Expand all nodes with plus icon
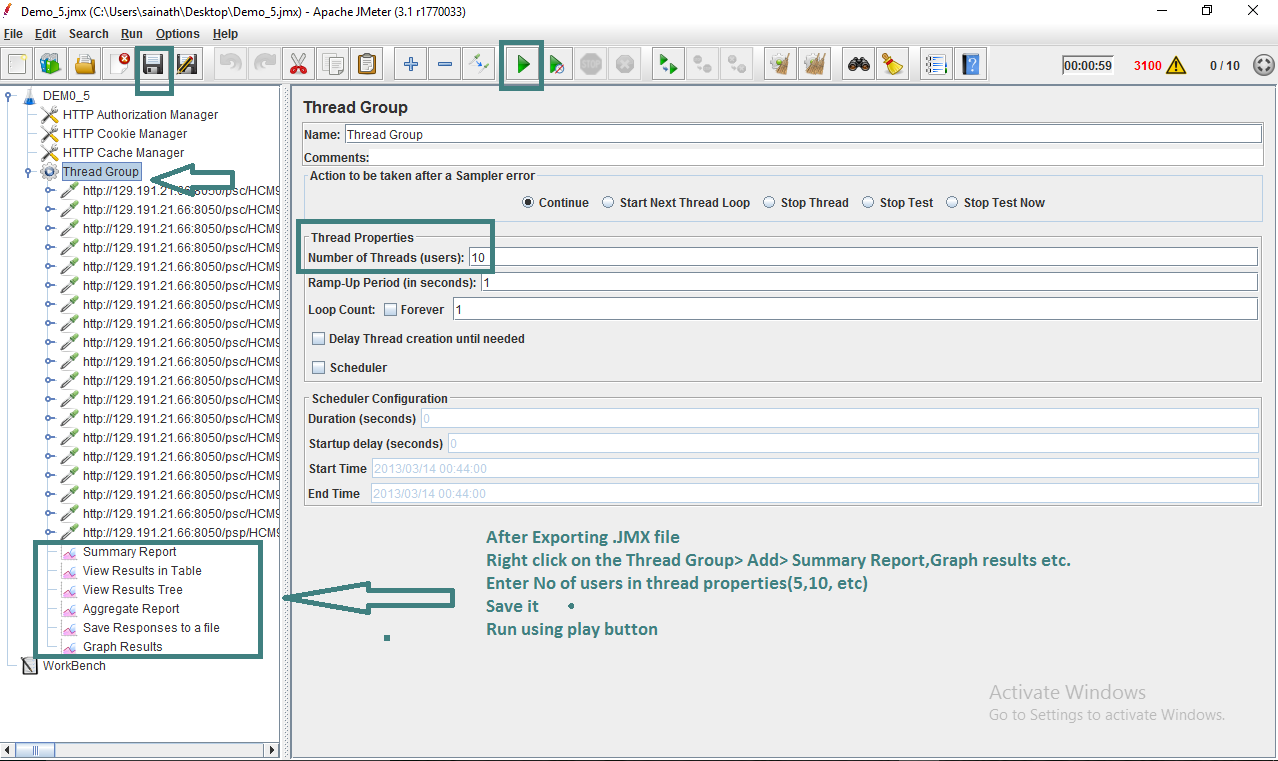 point(411,65)
